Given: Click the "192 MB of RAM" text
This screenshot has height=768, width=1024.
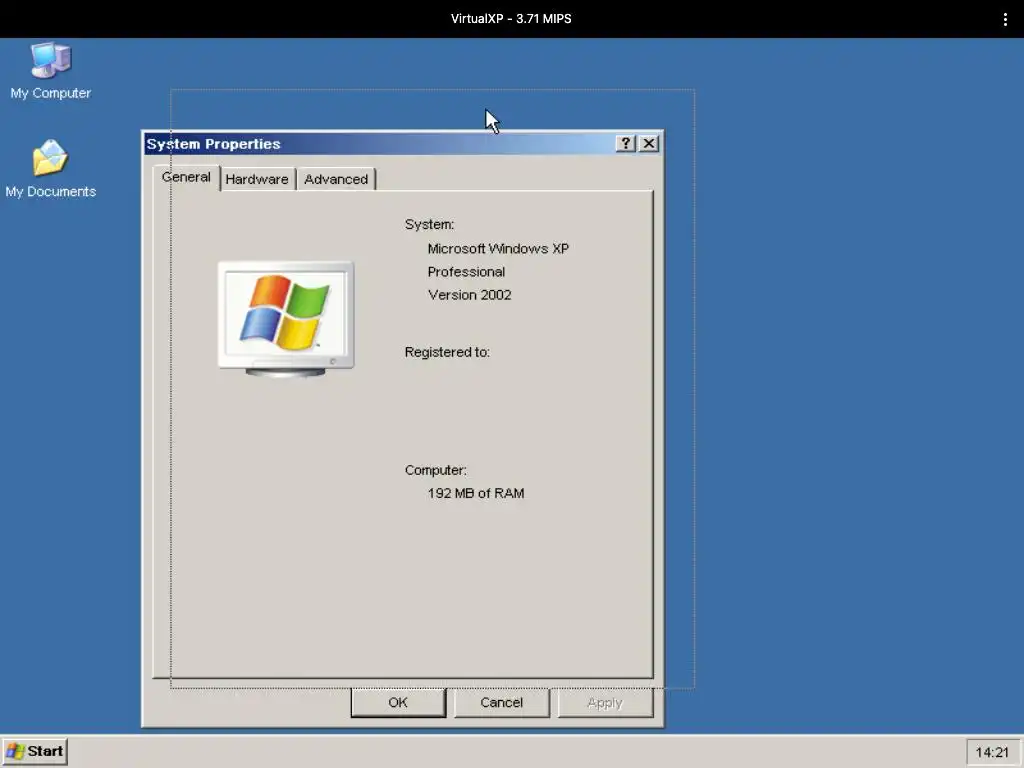Looking at the screenshot, I should pos(476,494).
